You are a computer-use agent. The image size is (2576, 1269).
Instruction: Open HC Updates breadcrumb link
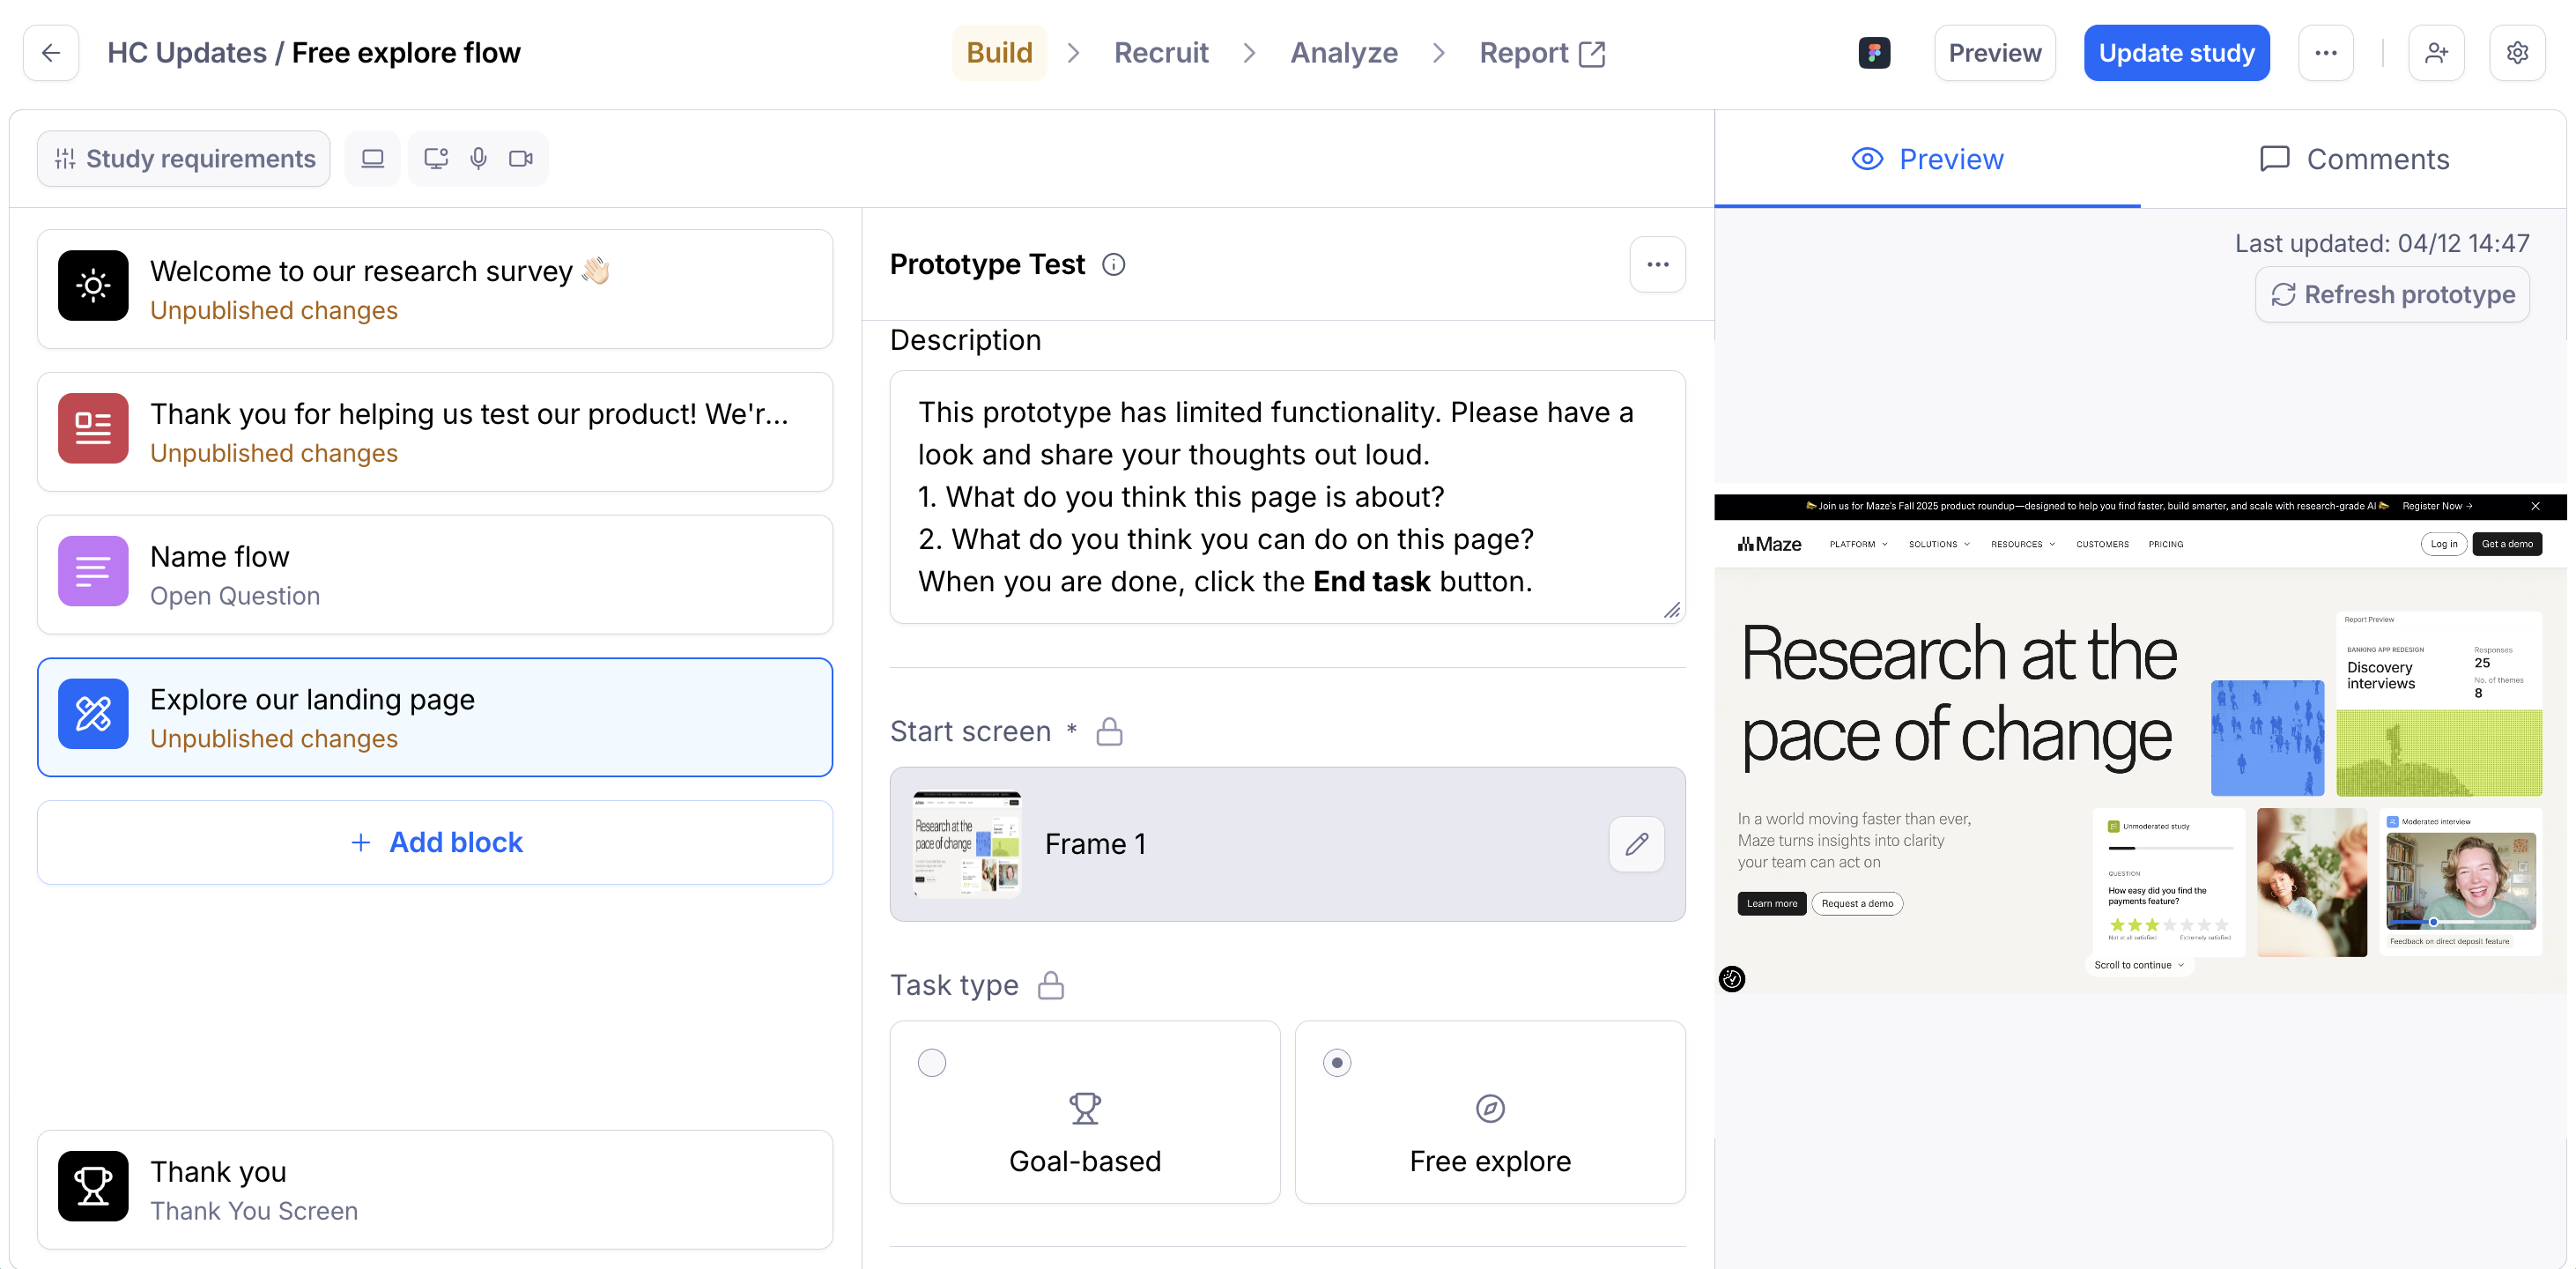click(x=187, y=53)
